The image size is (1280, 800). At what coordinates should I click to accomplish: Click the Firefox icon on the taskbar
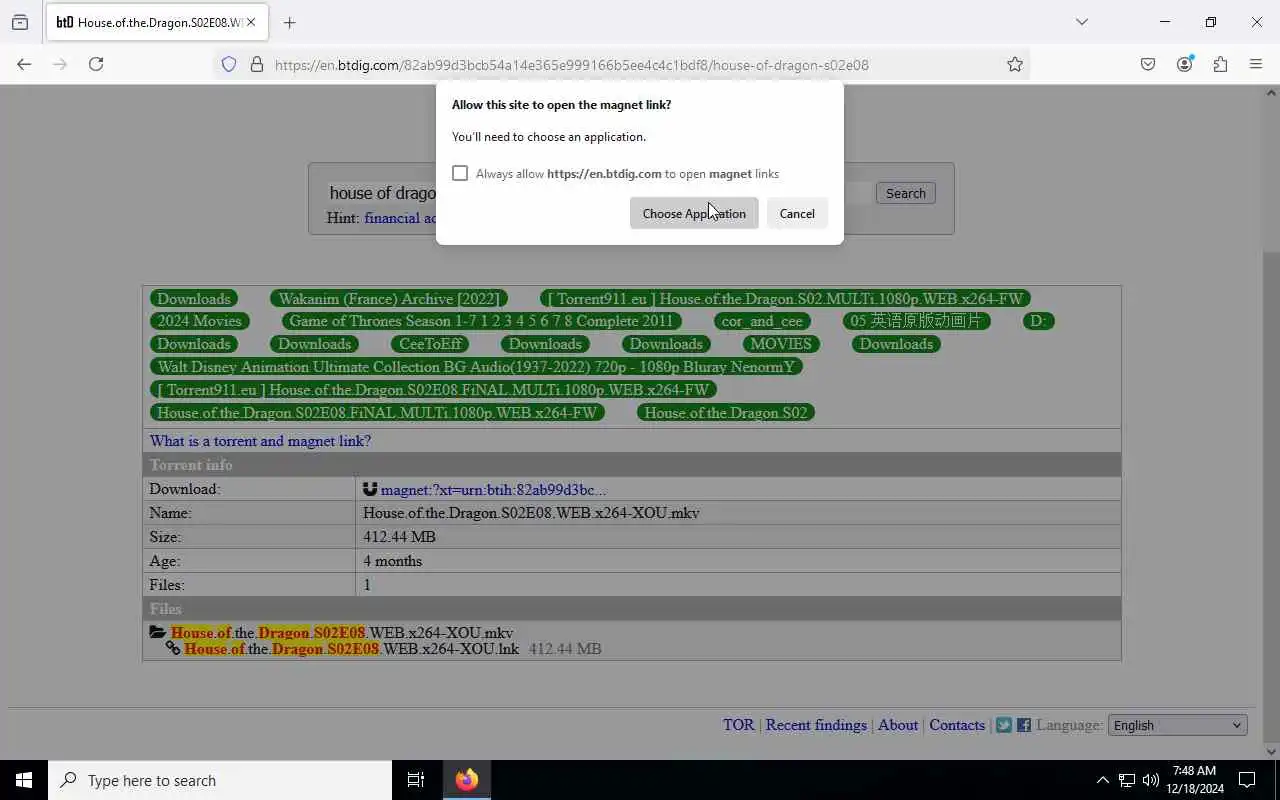click(467, 780)
